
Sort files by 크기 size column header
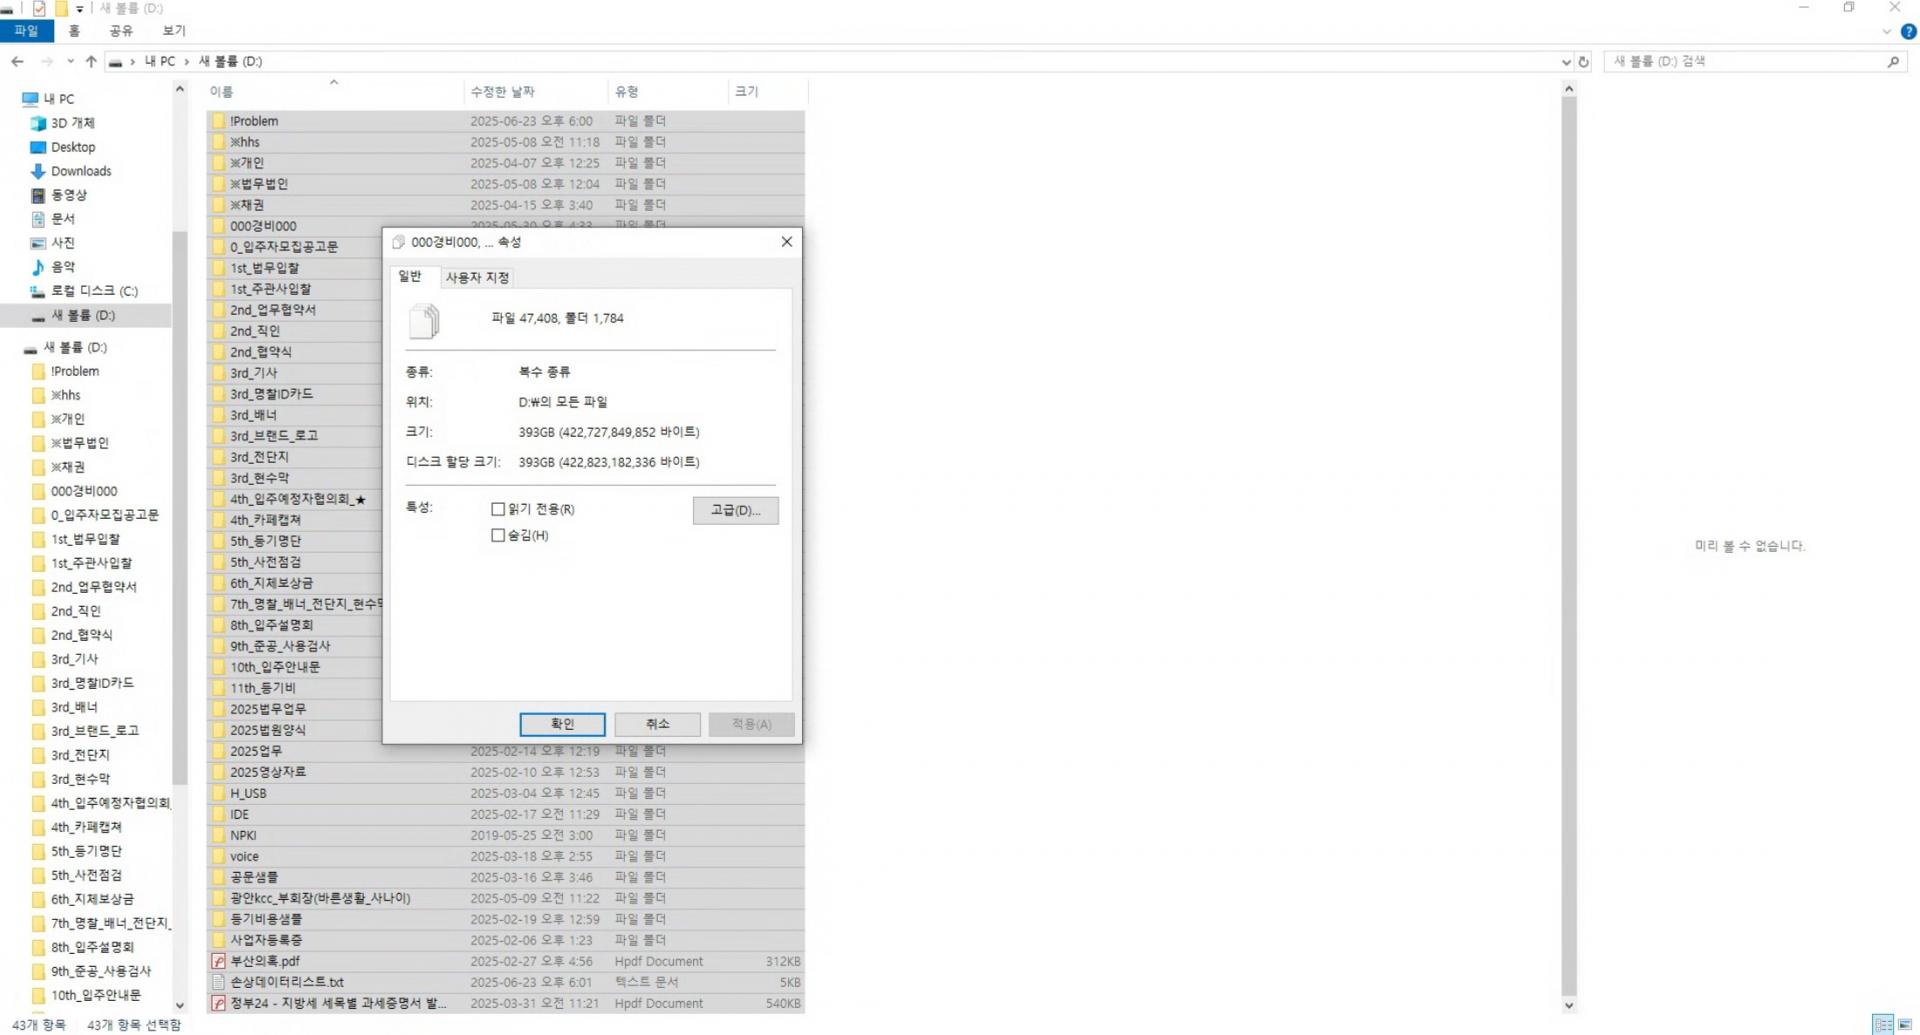pos(767,92)
